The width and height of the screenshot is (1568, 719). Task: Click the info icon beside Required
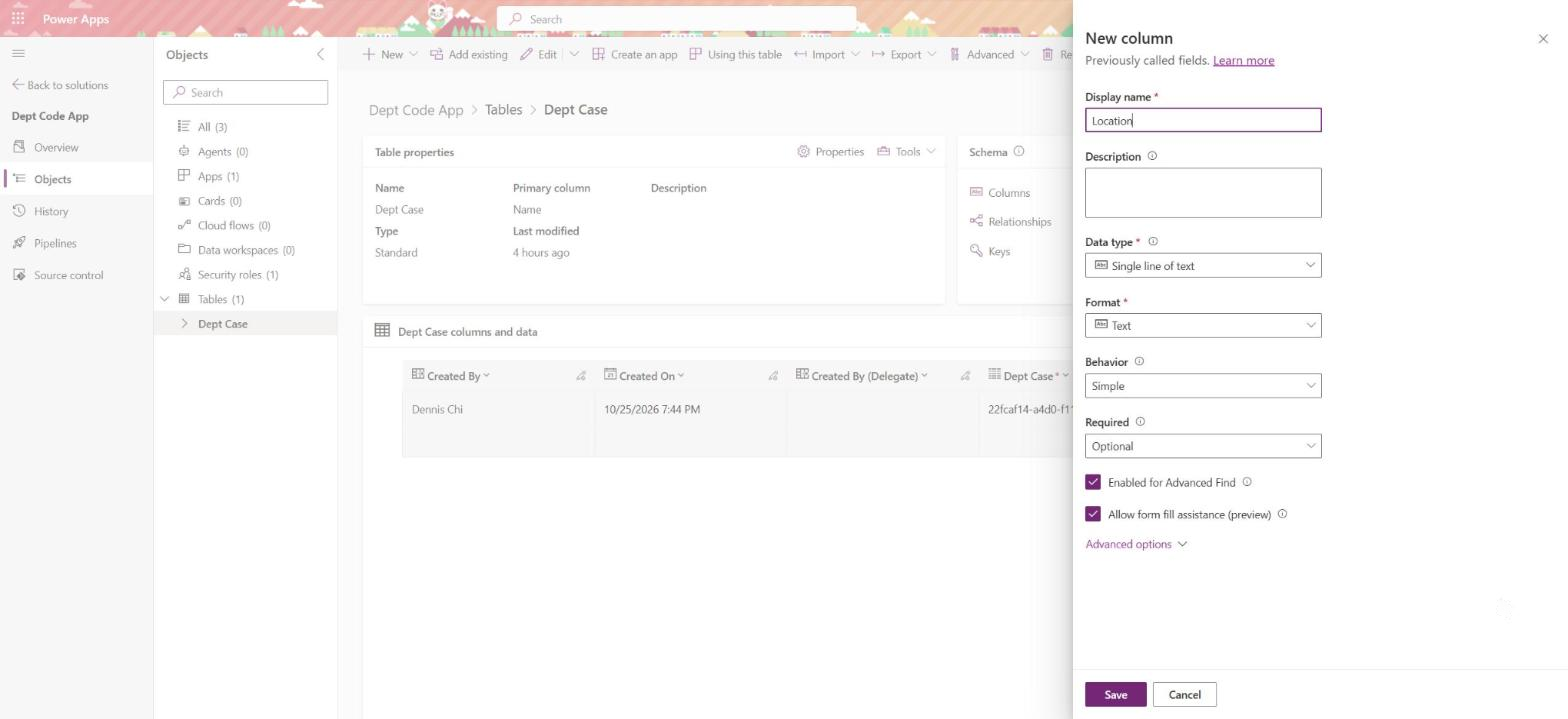(x=1140, y=422)
